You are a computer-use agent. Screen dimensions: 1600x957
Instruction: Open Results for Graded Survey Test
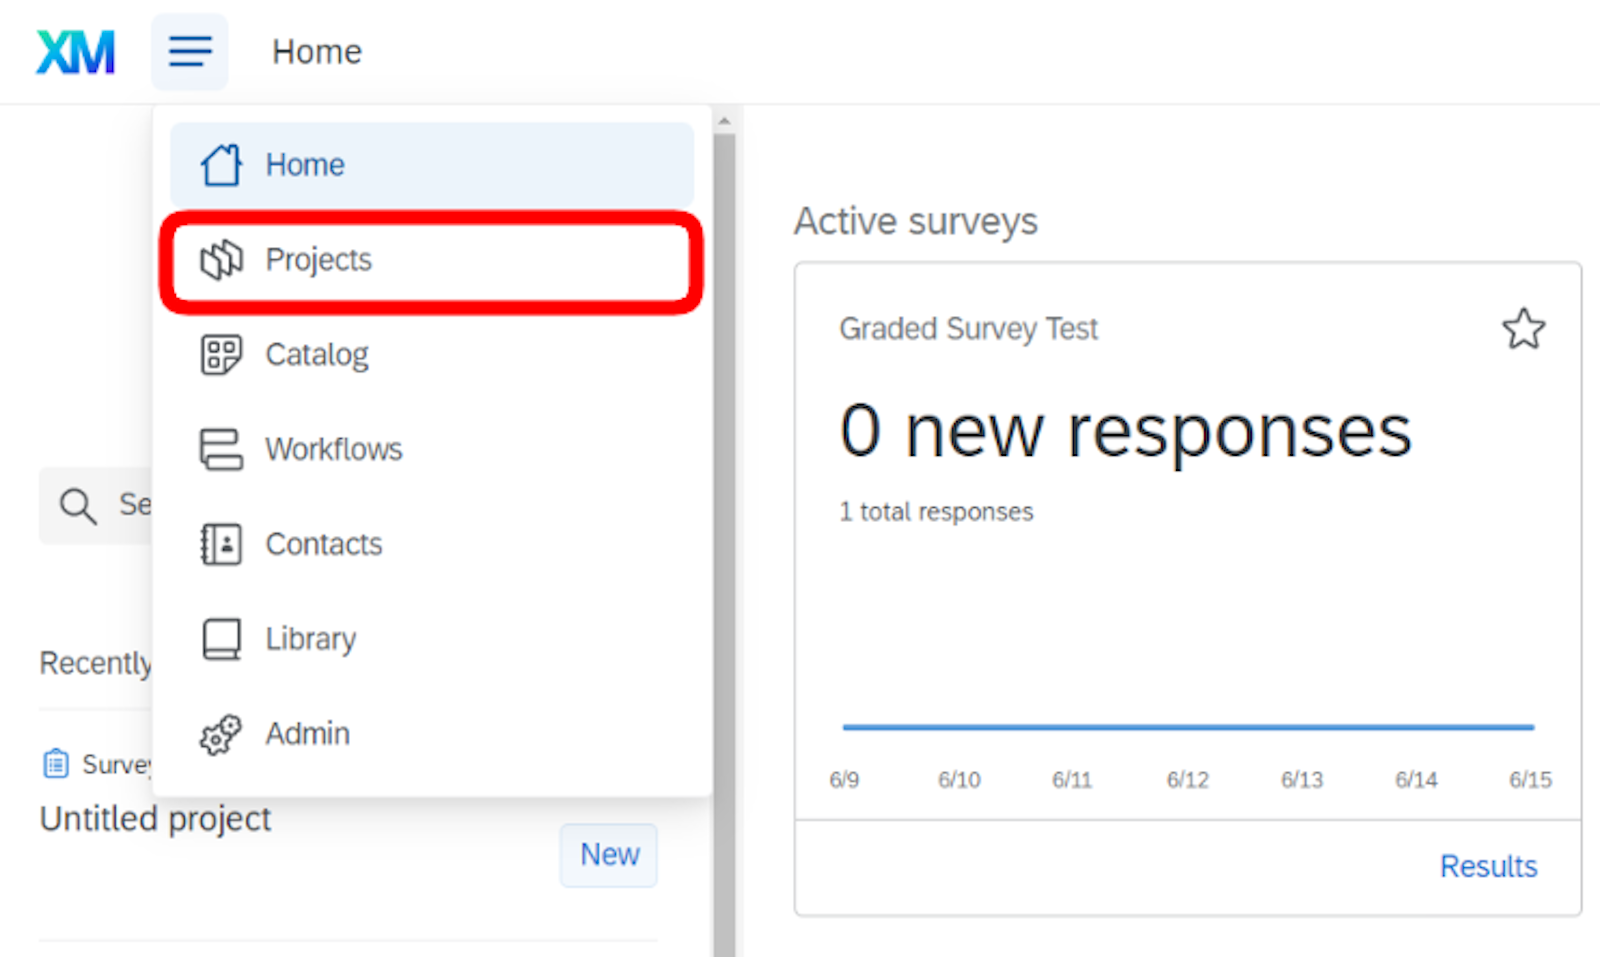click(x=1487, y=866)
